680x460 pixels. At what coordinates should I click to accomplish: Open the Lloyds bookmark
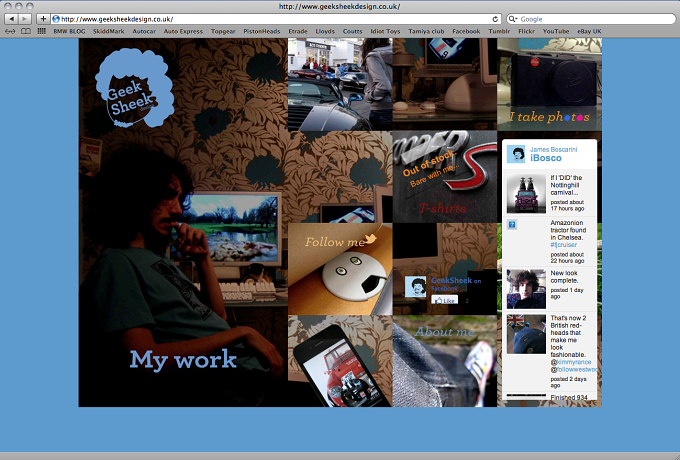325,31
